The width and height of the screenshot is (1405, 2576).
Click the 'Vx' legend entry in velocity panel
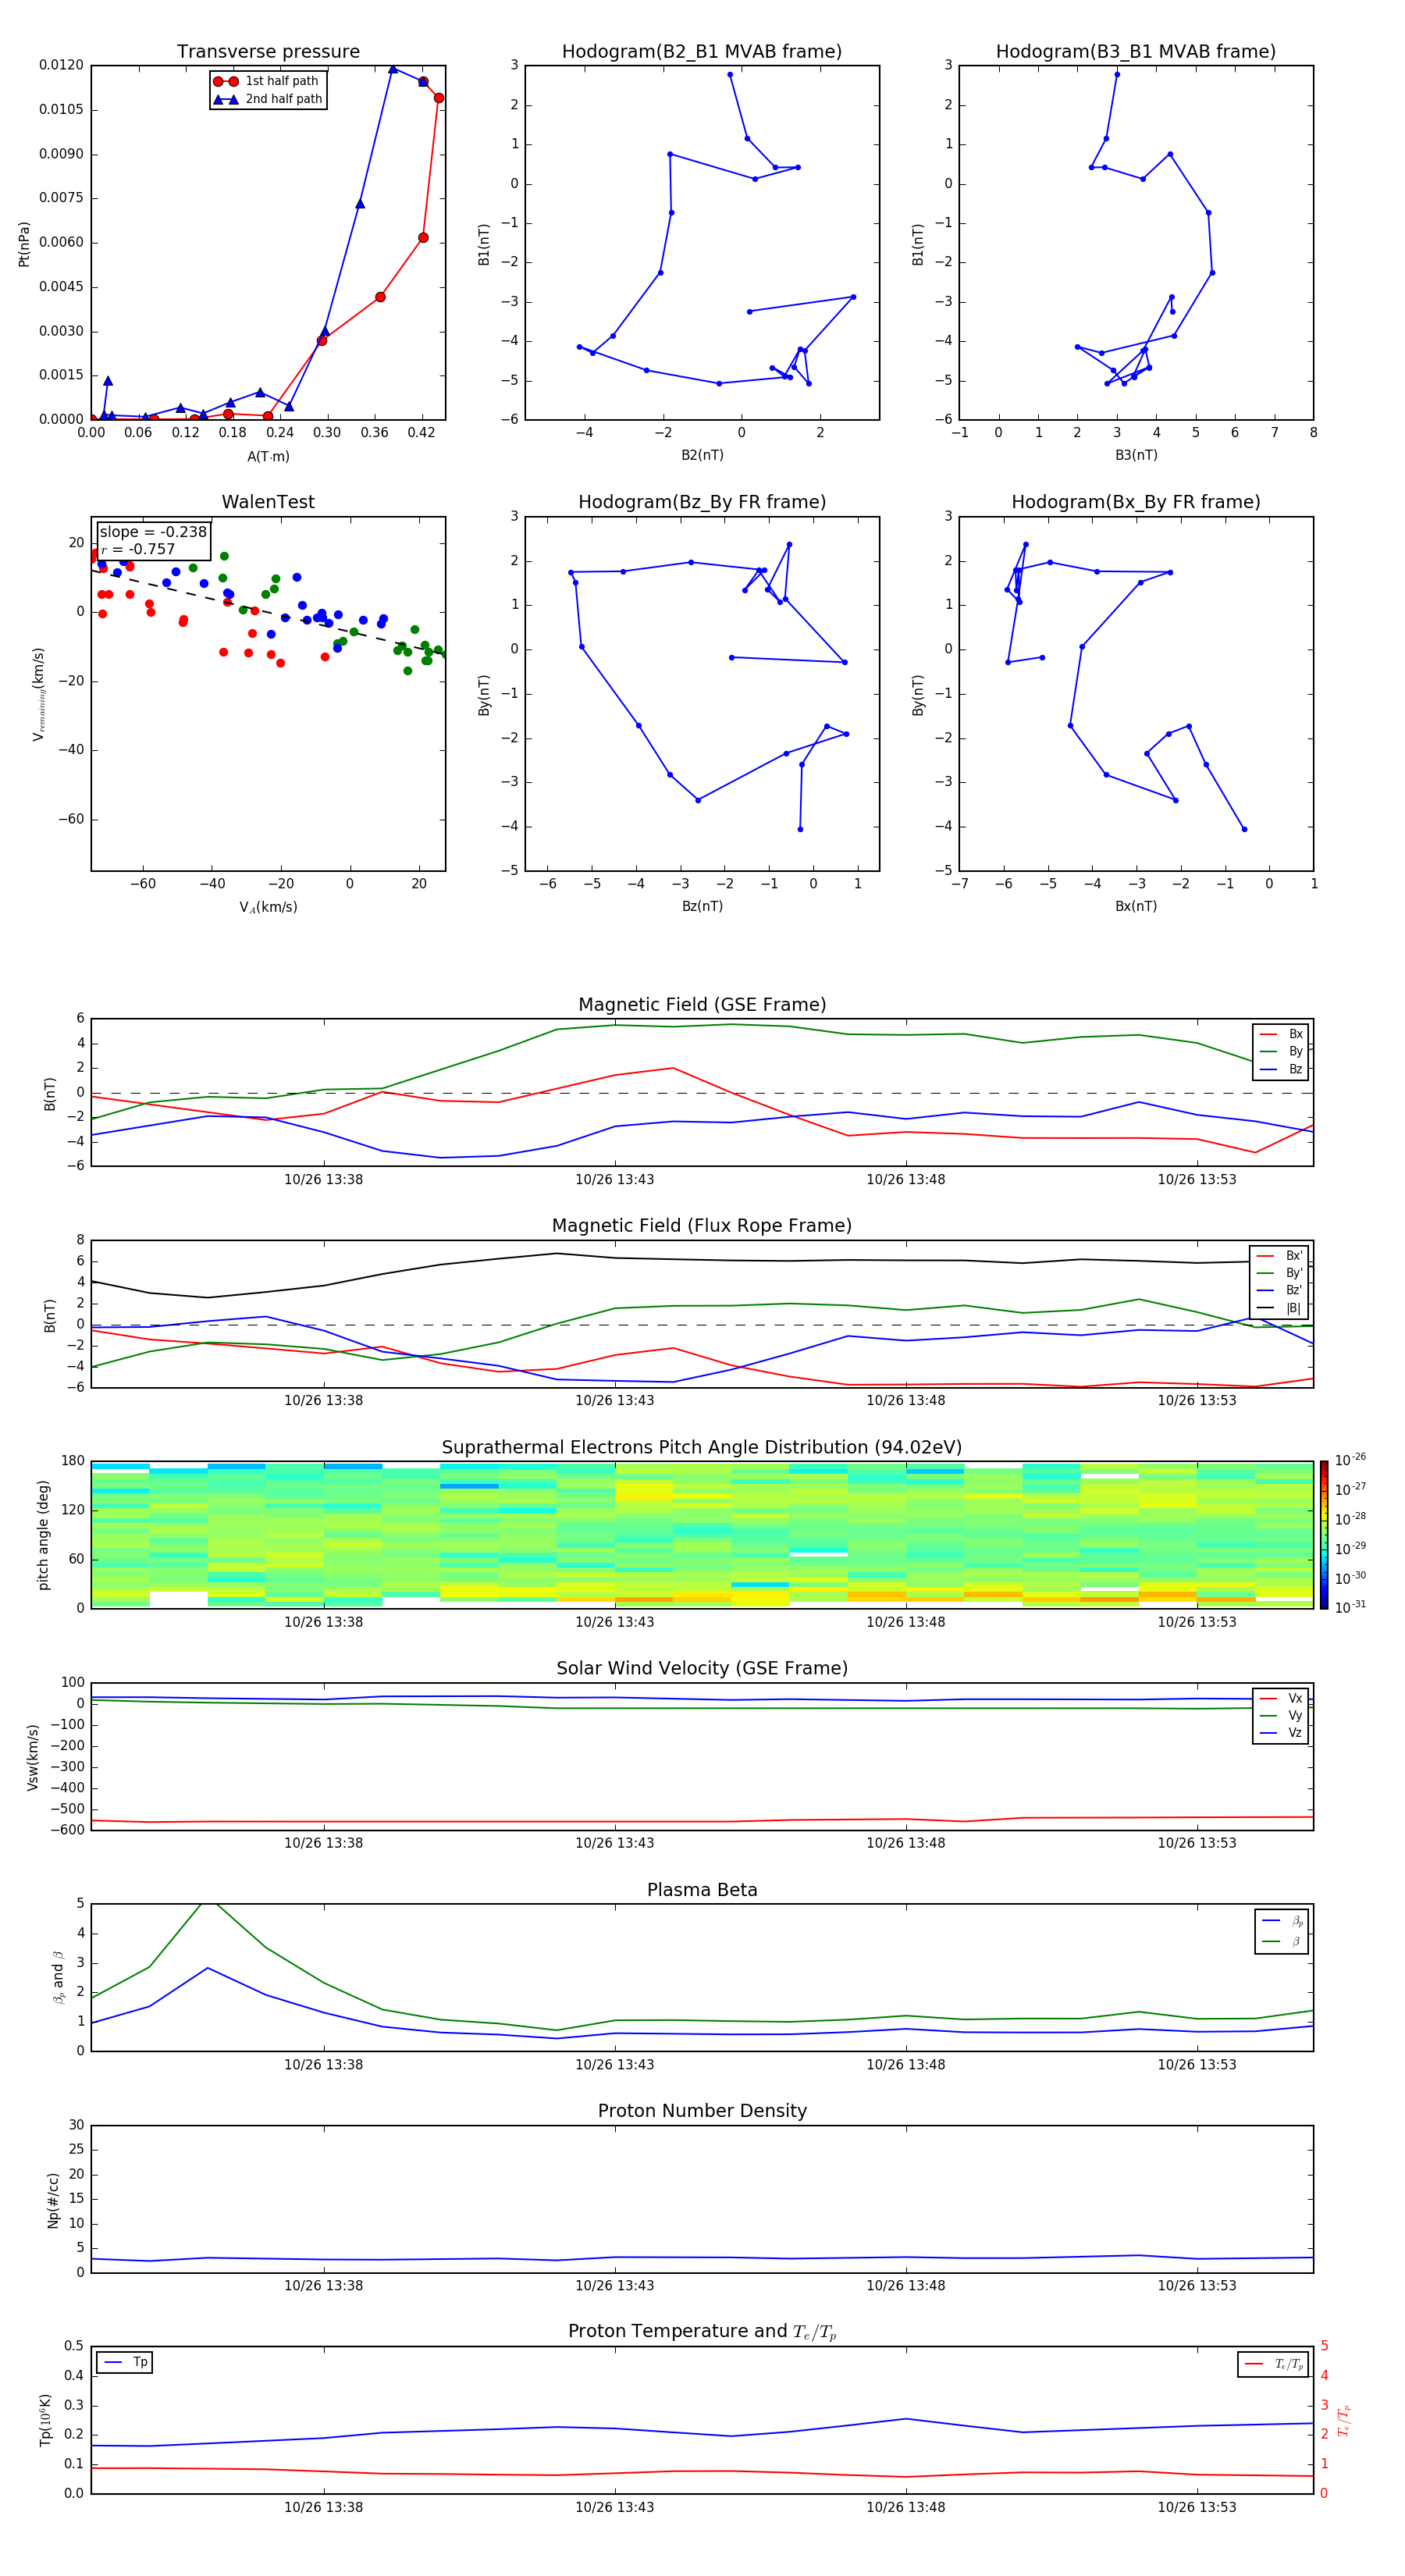(x=1282, y=1698)
